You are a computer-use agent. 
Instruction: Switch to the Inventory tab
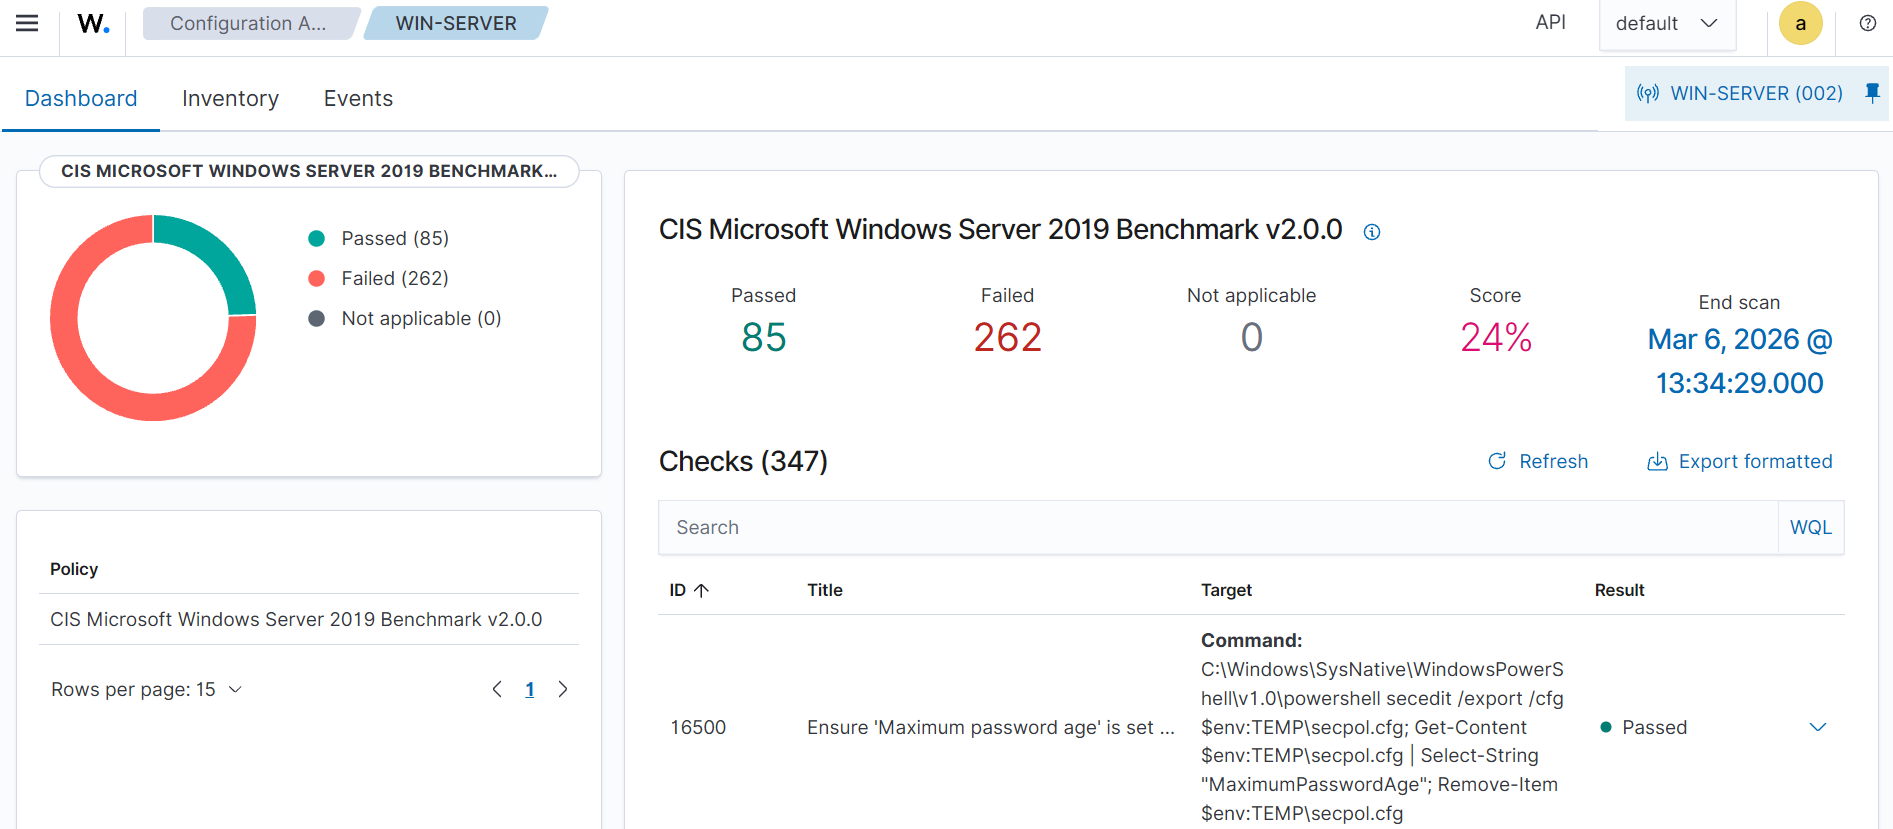pyautogui.click(x=230, y=98)
